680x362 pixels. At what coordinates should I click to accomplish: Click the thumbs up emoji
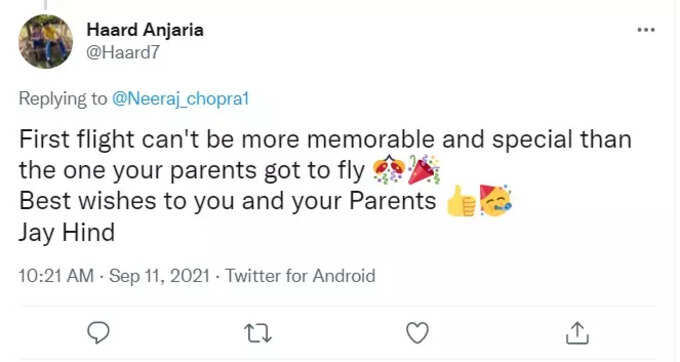click(461, 201)
